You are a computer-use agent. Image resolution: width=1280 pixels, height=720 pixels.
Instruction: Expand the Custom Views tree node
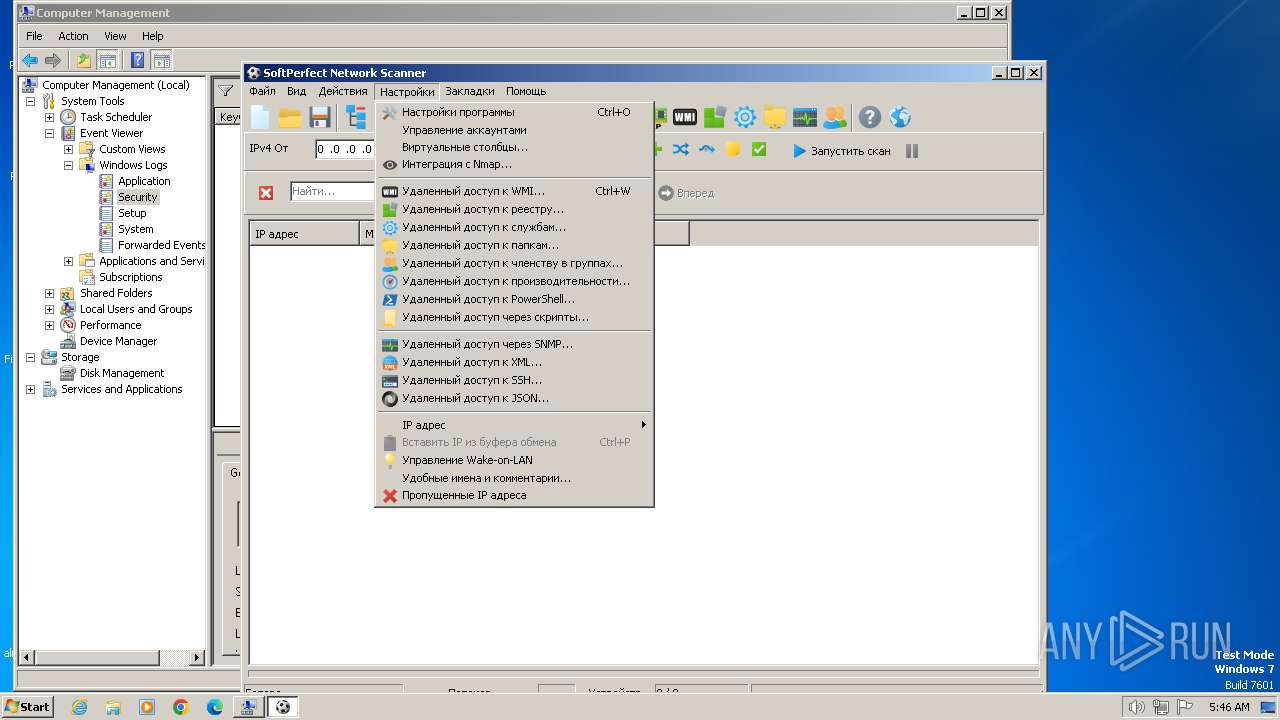tap(68, 149)
